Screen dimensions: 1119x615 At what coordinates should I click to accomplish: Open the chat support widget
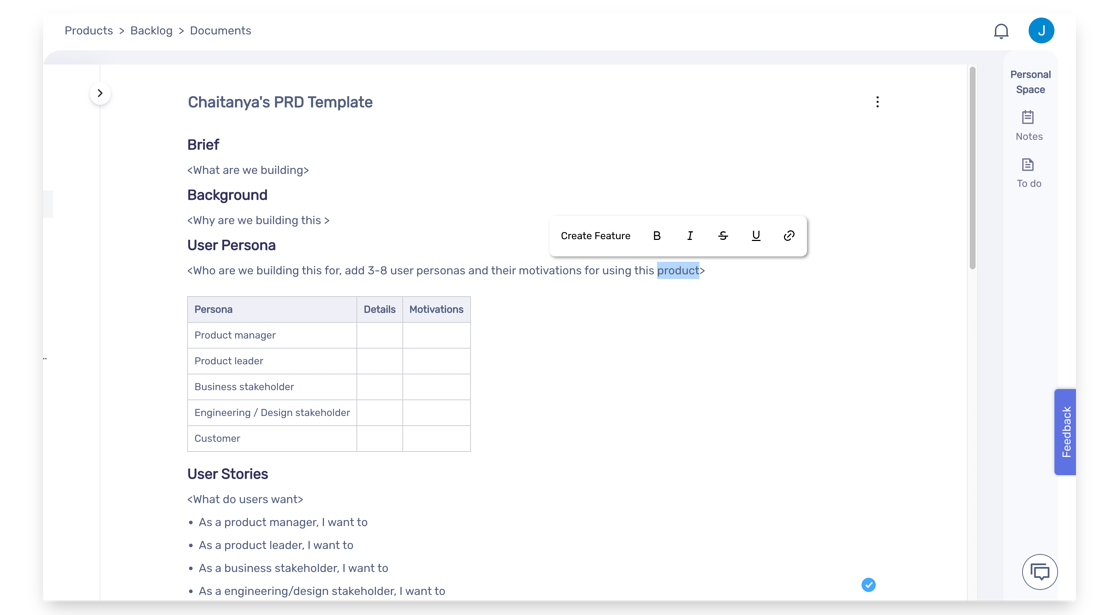[x=1040, y=571]
